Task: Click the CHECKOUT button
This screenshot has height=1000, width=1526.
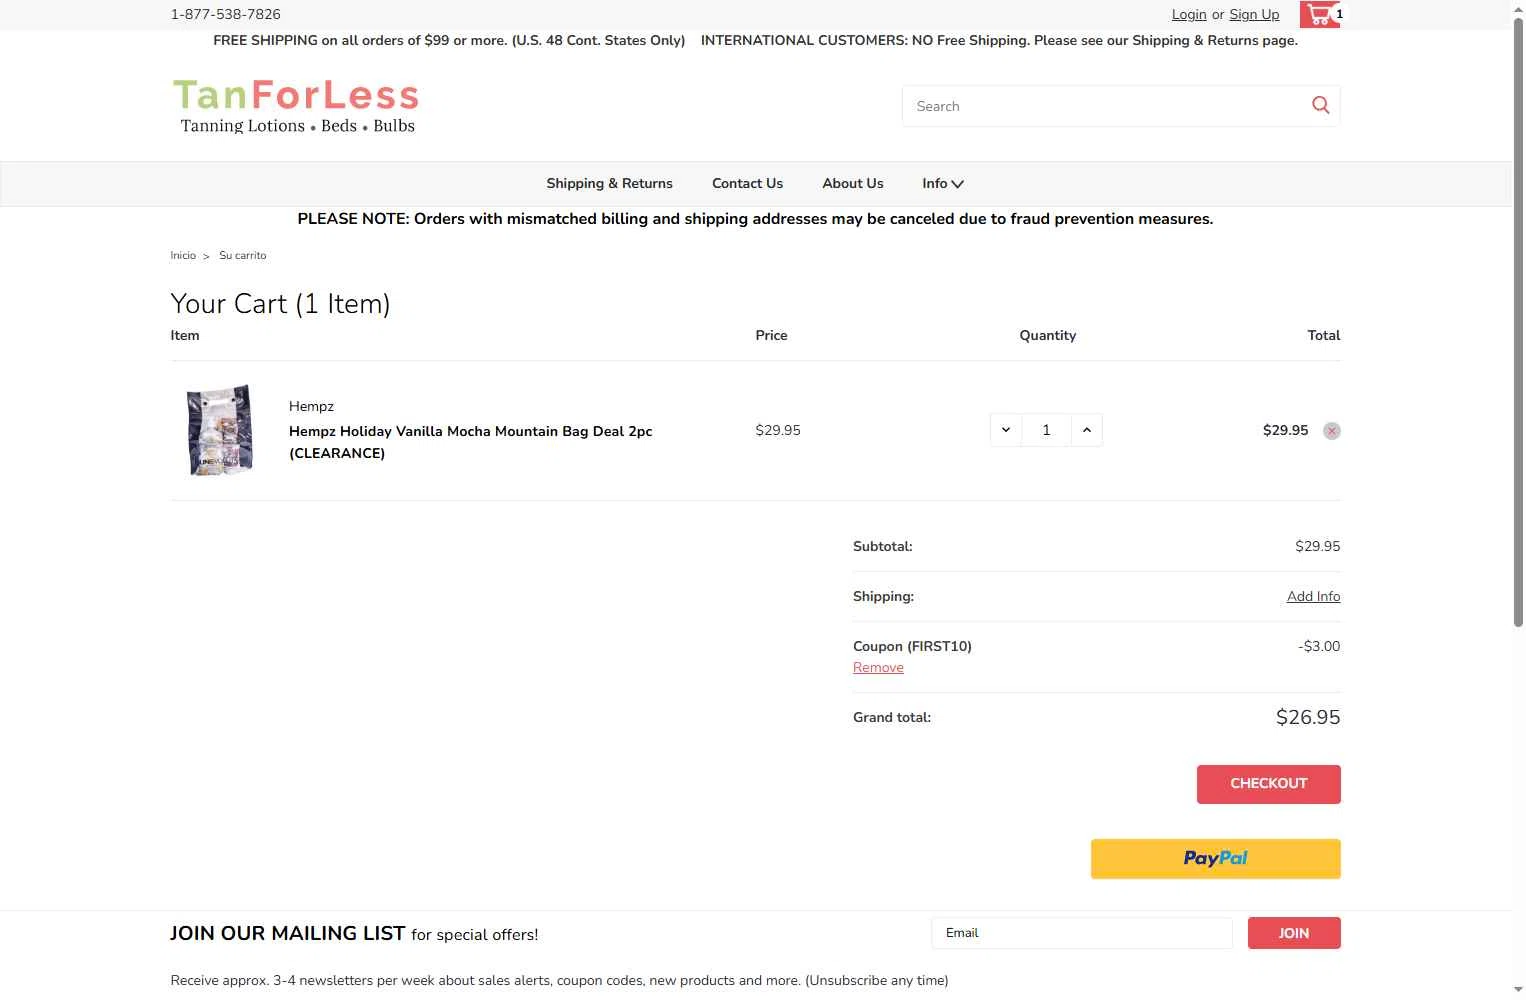Action: (x=1268, y=784)
